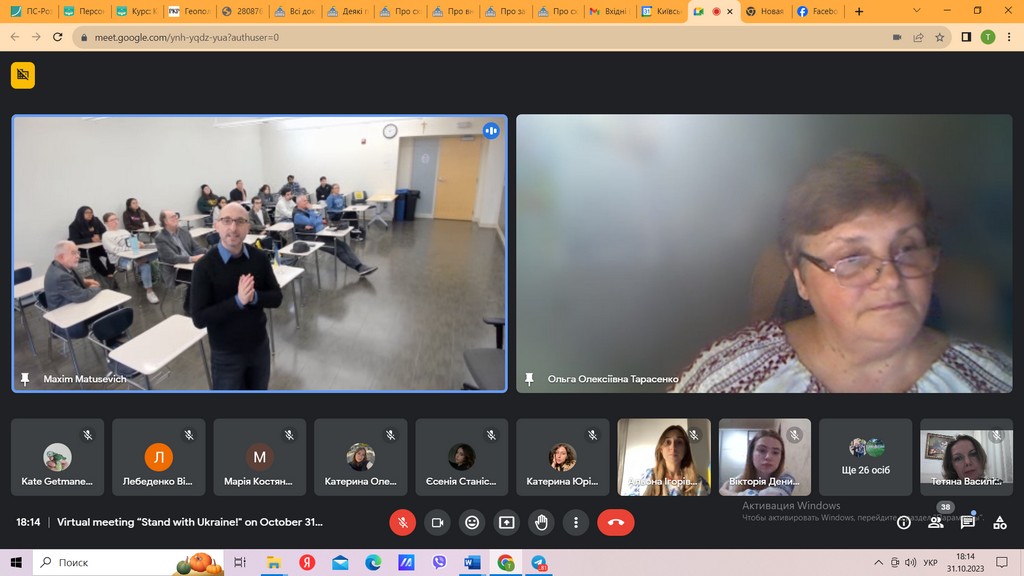1024x576 pixels.
Task: Open the activities icon
Action: click(x=1000, y=522)
